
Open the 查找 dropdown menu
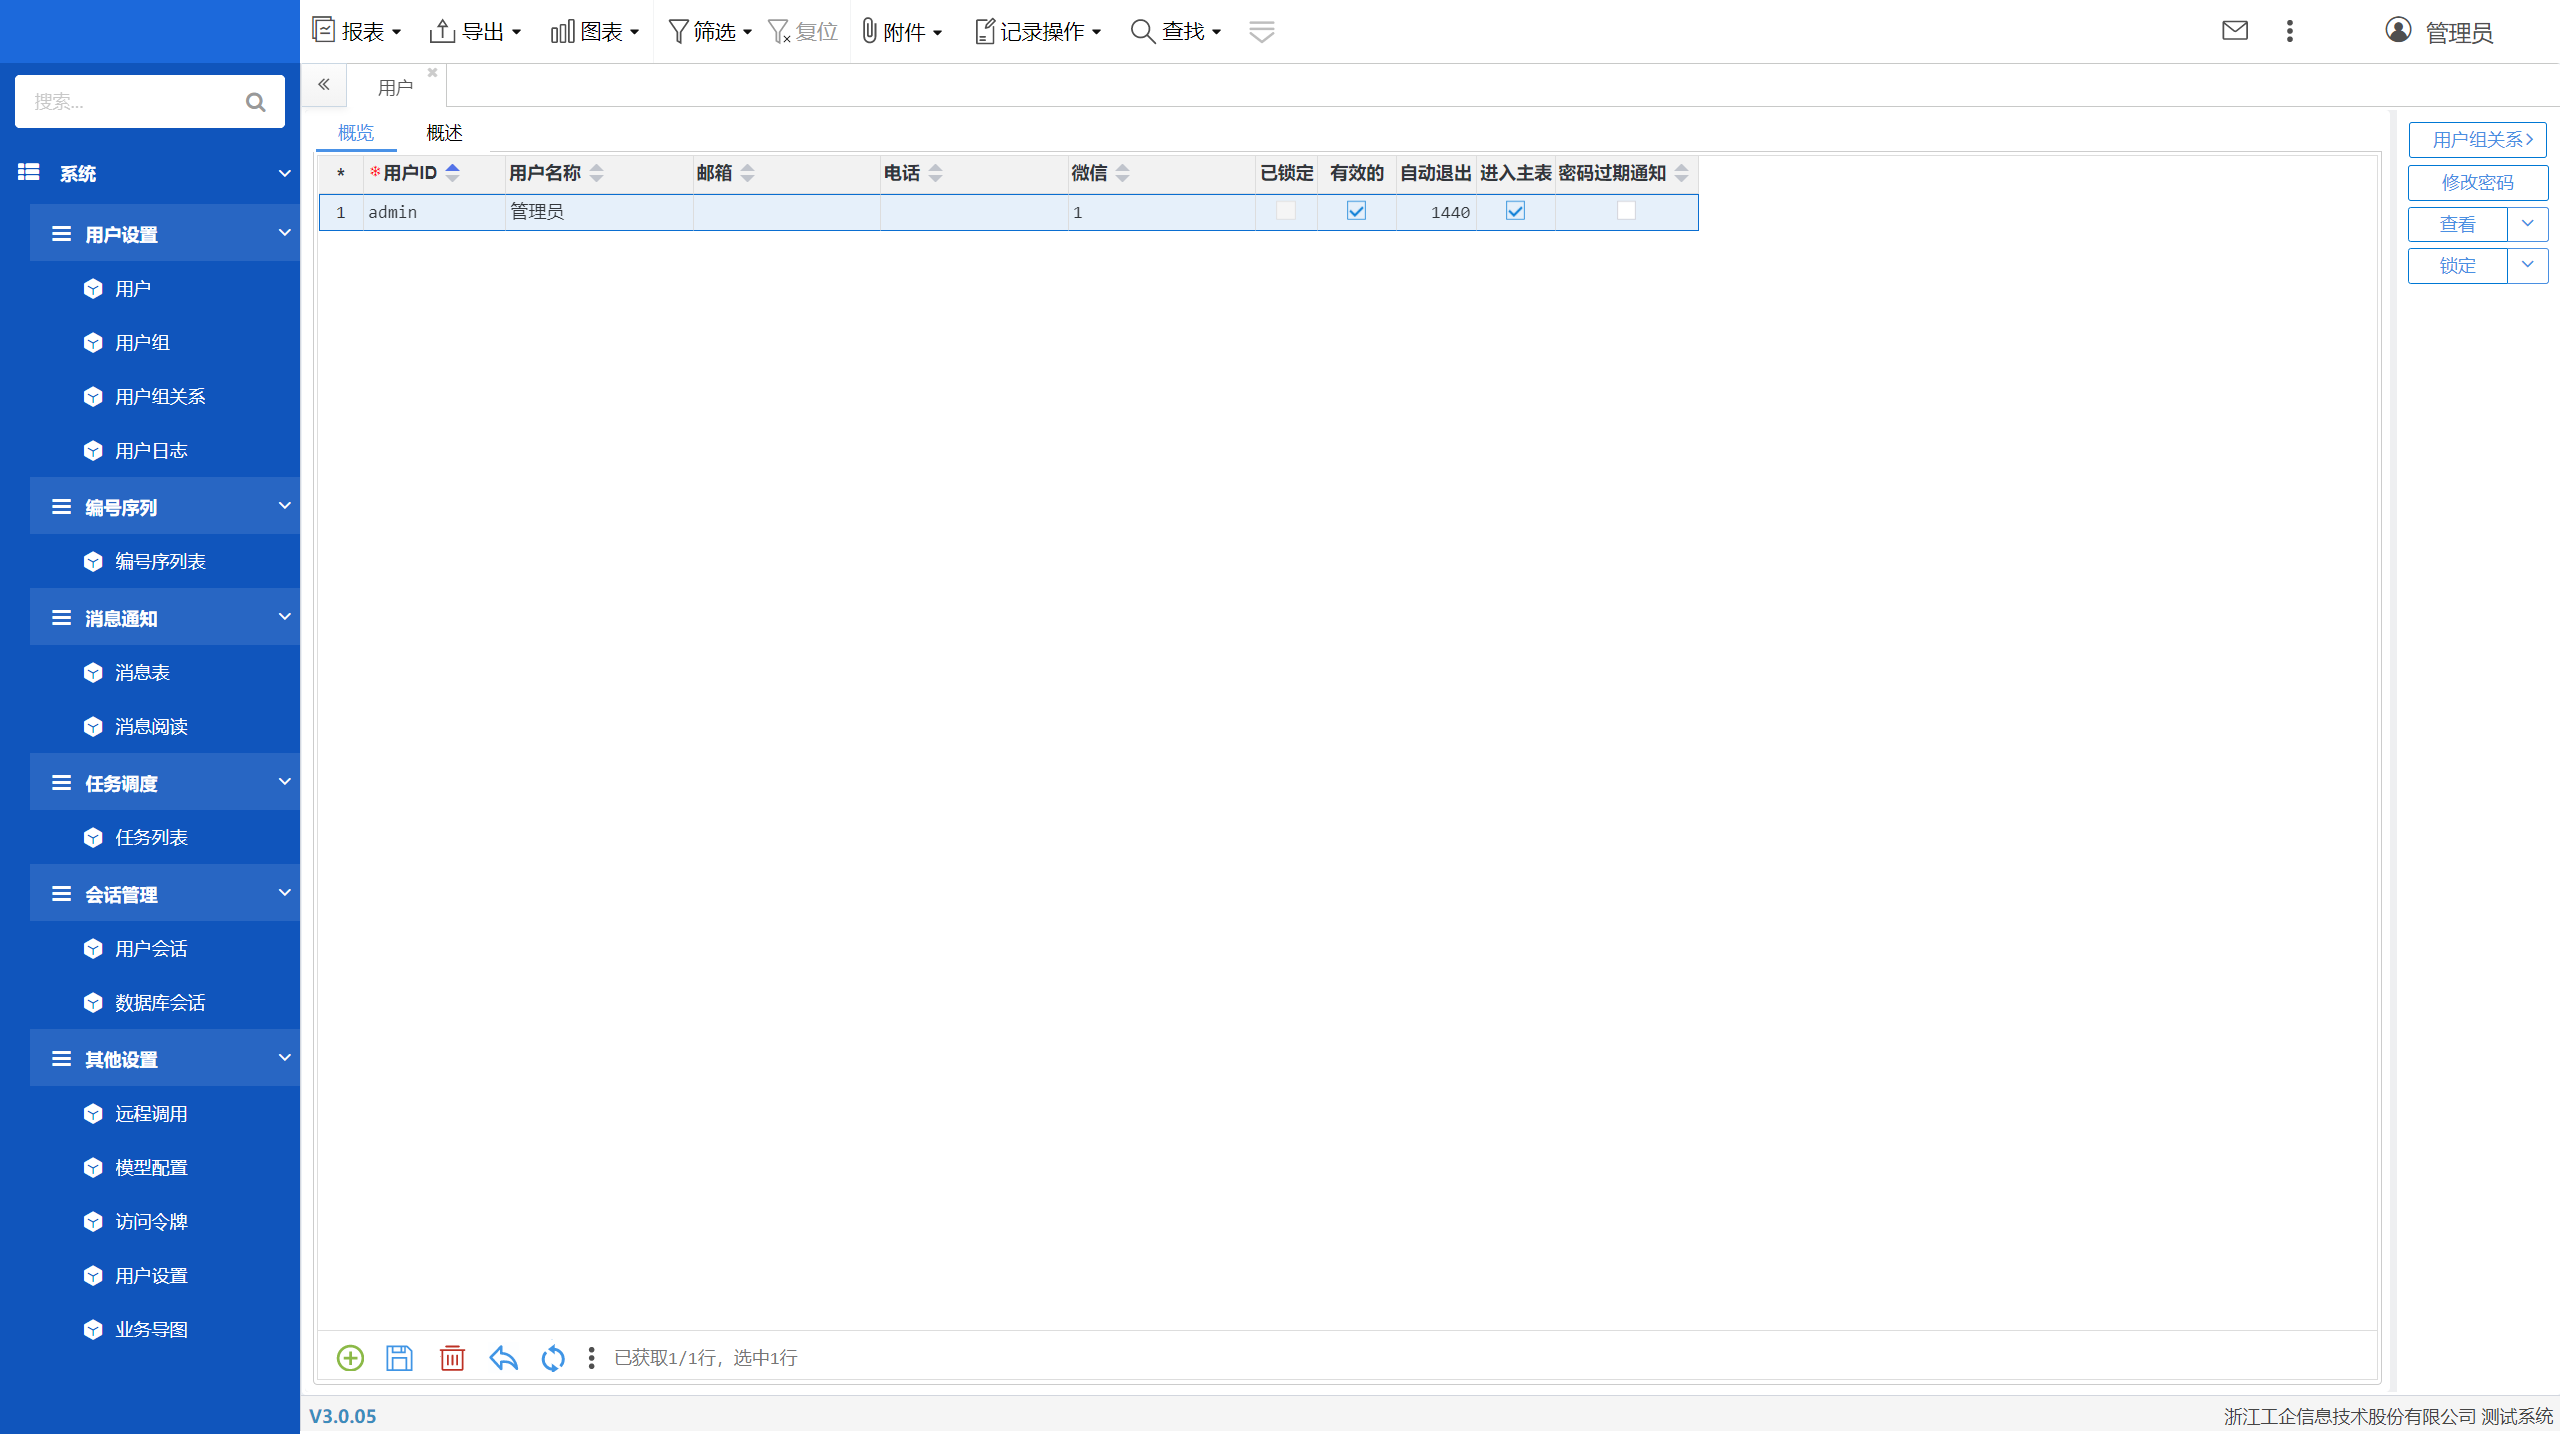tap(1176, 32)
